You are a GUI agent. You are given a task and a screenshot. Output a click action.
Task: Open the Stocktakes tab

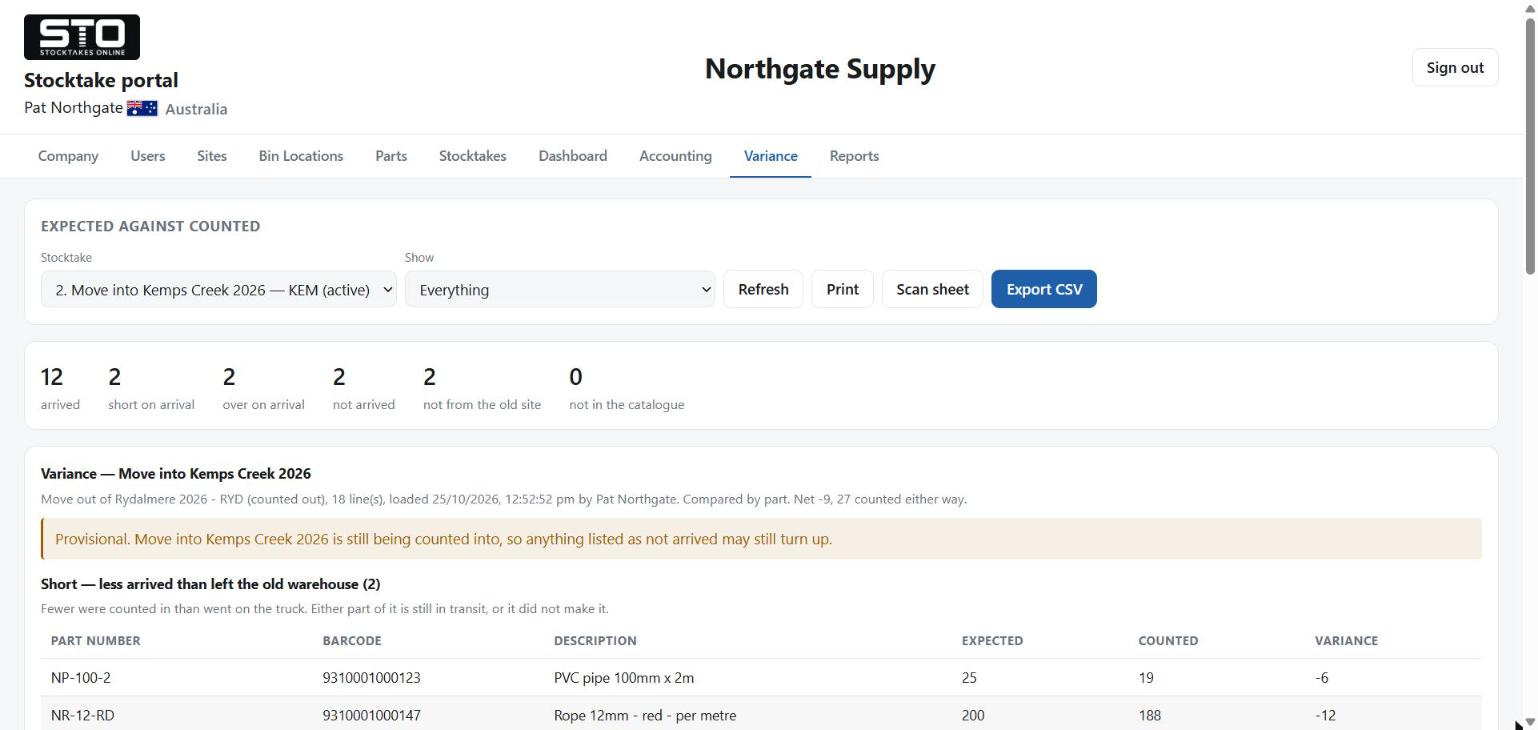(x=473, y=156)
